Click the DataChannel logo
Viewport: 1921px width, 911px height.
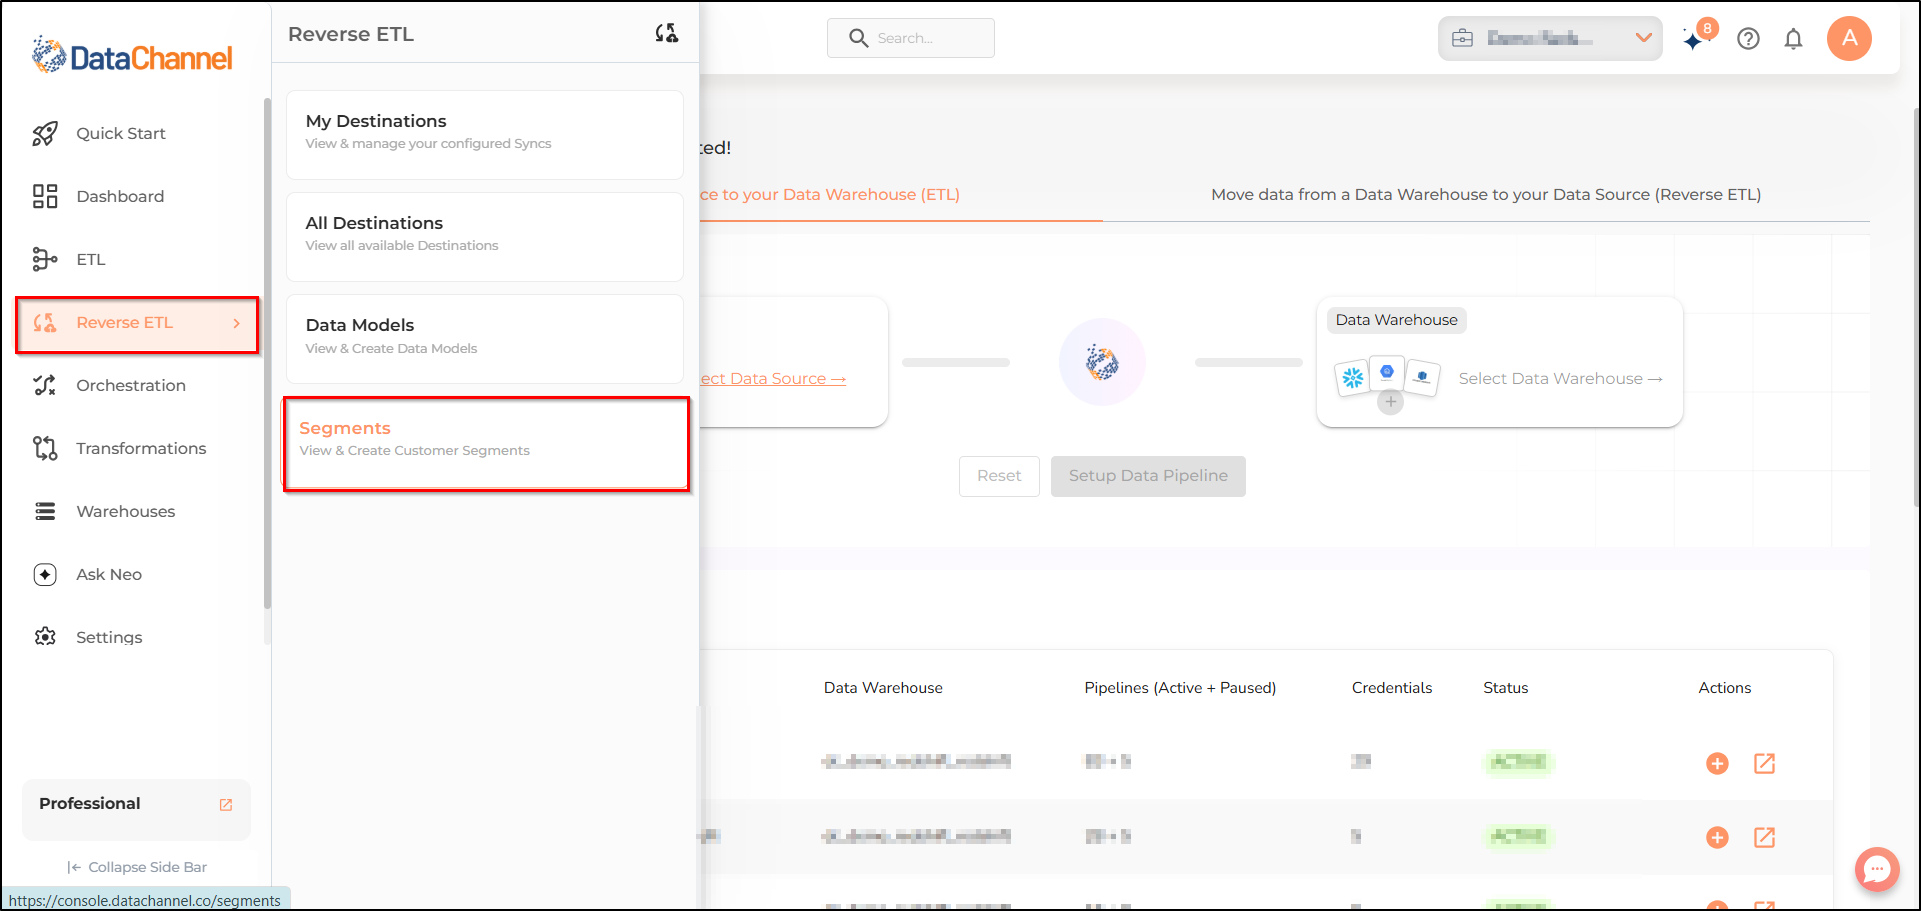coord(132,56)
